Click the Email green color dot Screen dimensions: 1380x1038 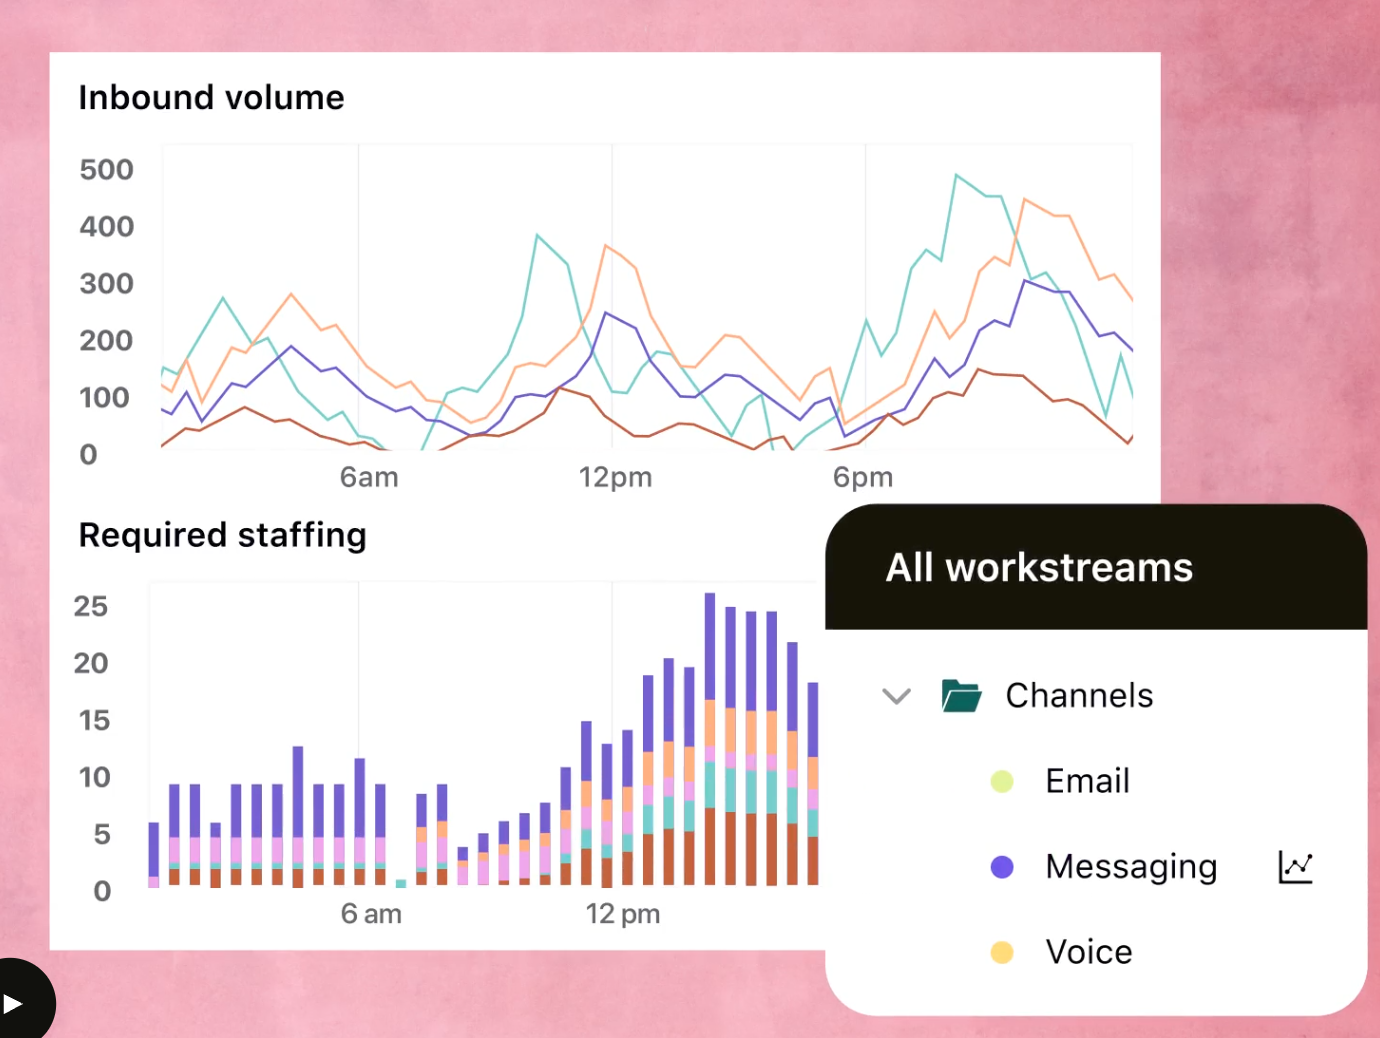pyautogui.click(x=1002, y=781)
